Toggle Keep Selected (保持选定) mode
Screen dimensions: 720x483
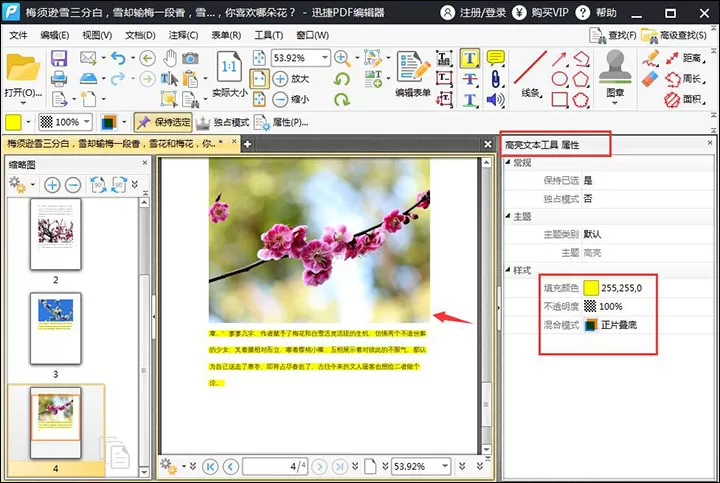tap(163, 122)
